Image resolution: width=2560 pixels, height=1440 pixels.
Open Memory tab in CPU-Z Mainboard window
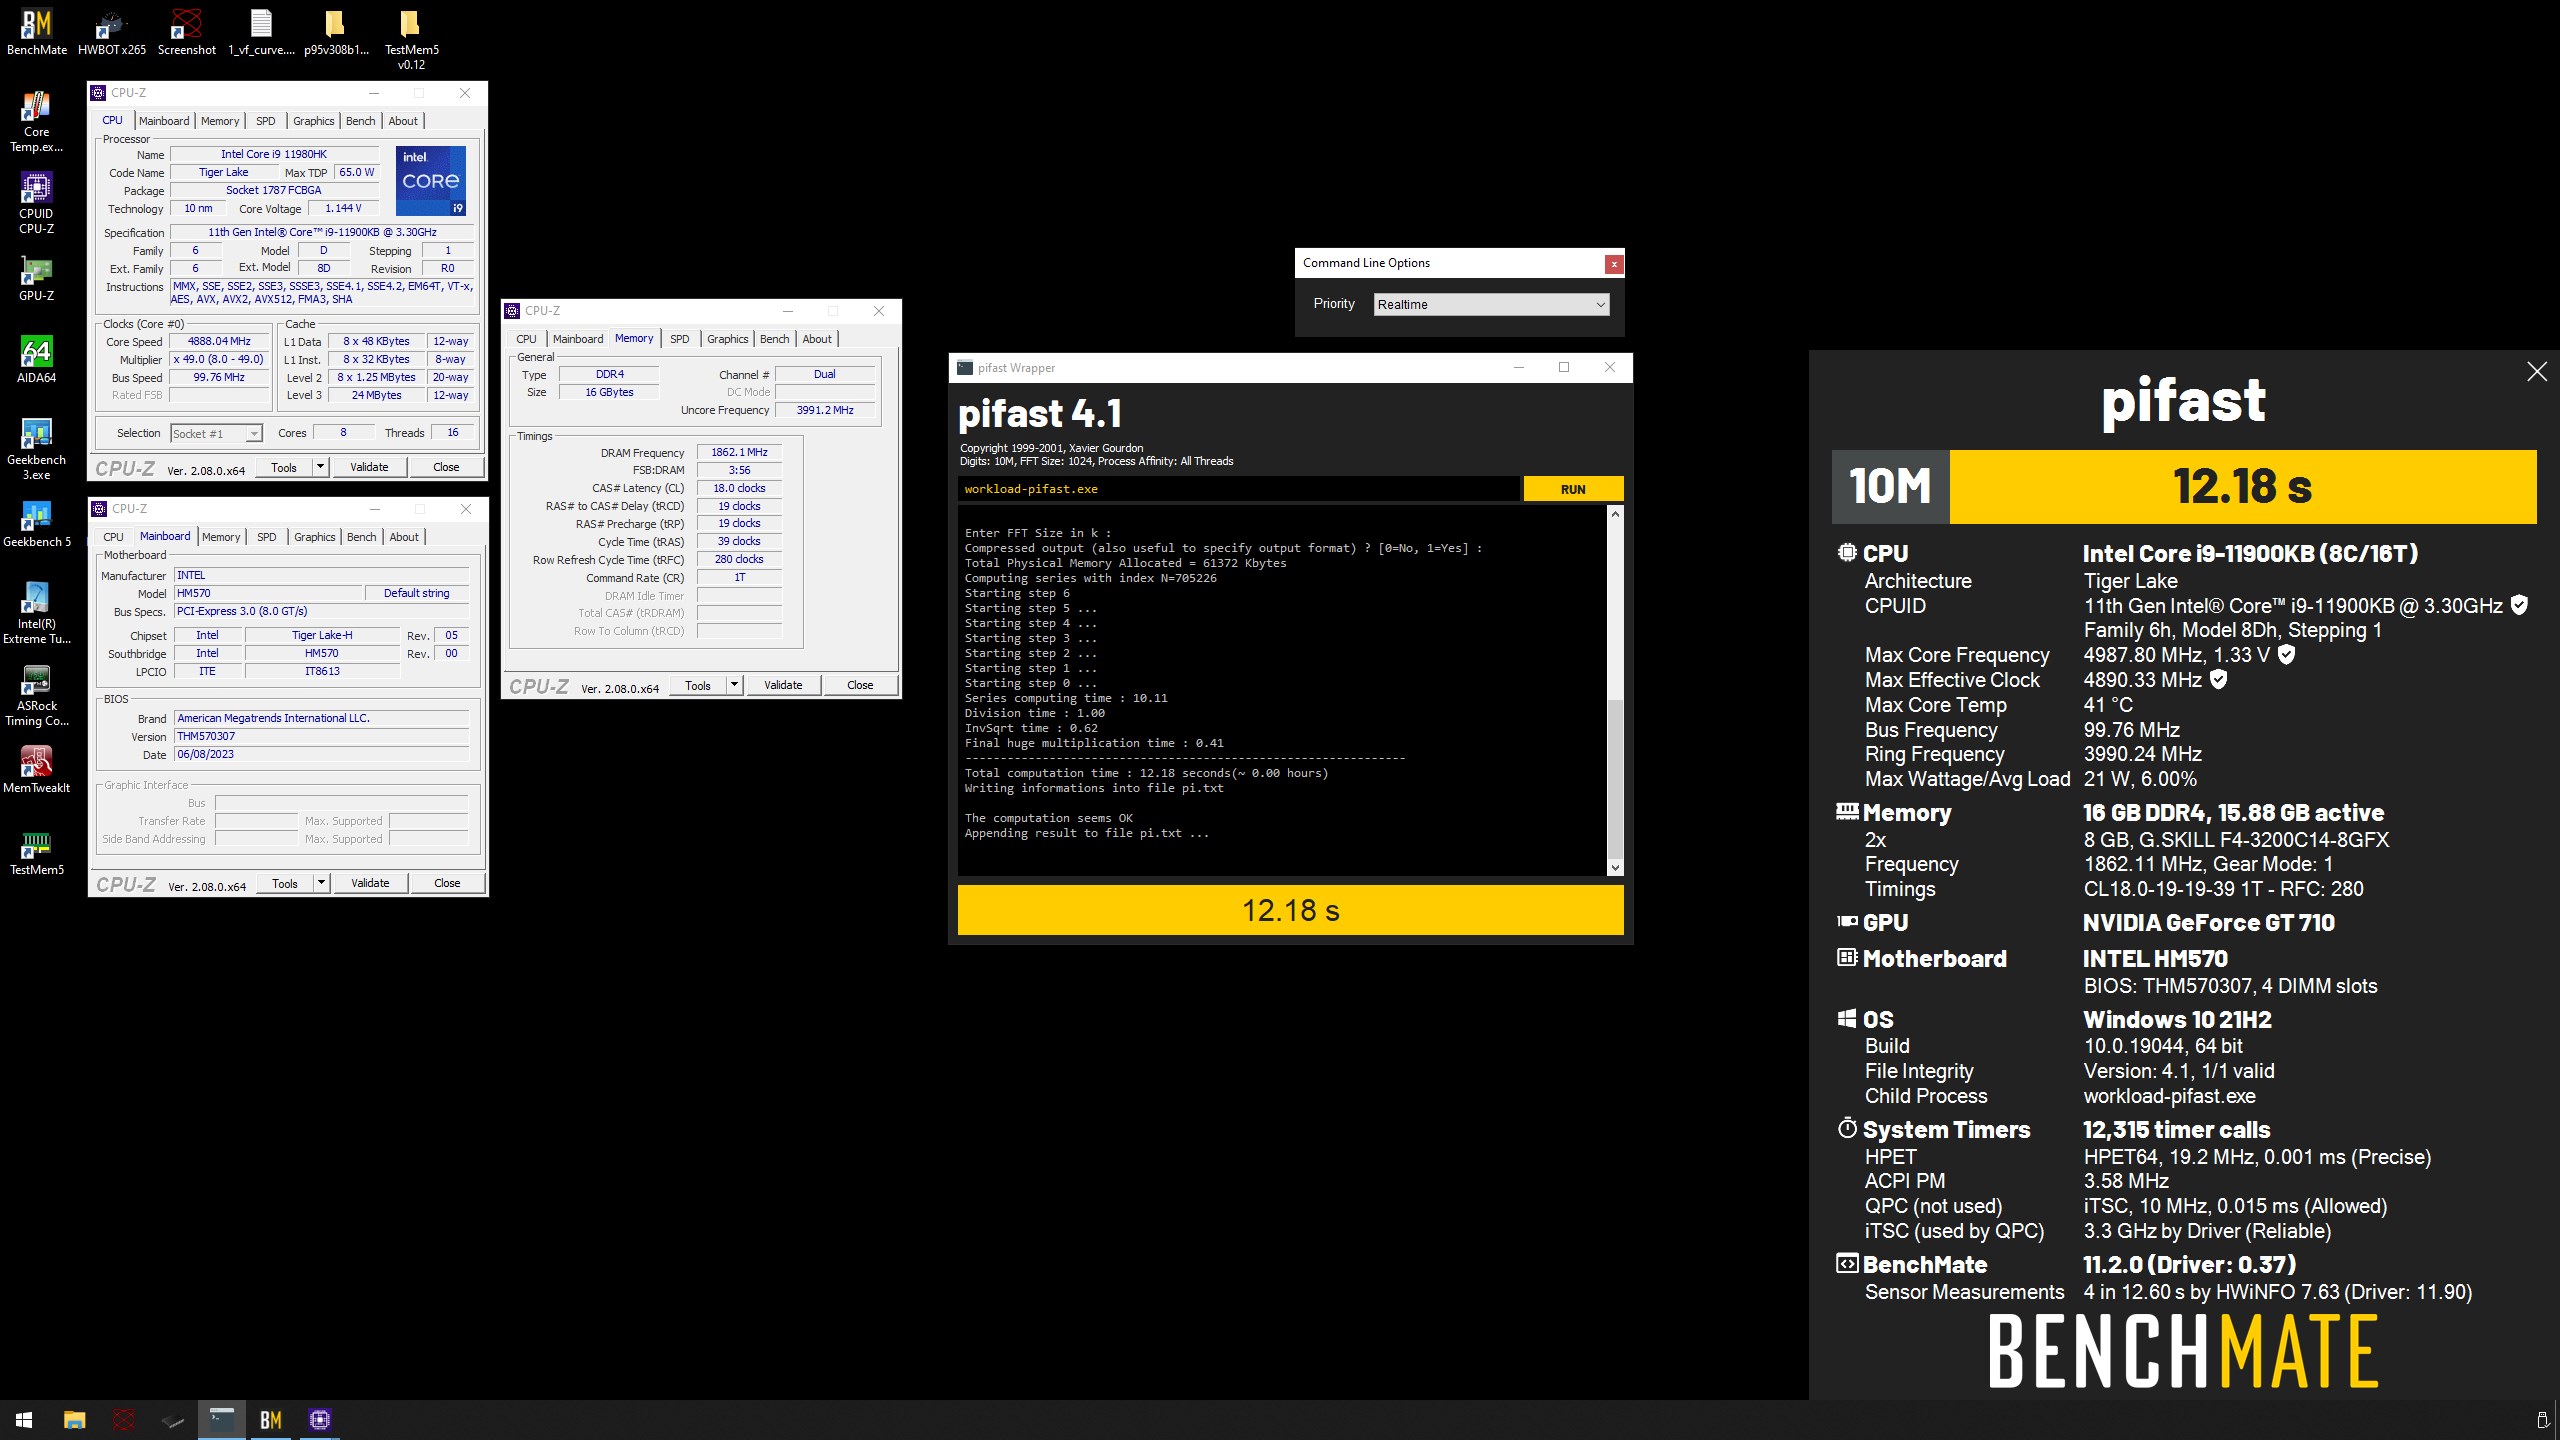pyautogui.click(x=221, y=537)
